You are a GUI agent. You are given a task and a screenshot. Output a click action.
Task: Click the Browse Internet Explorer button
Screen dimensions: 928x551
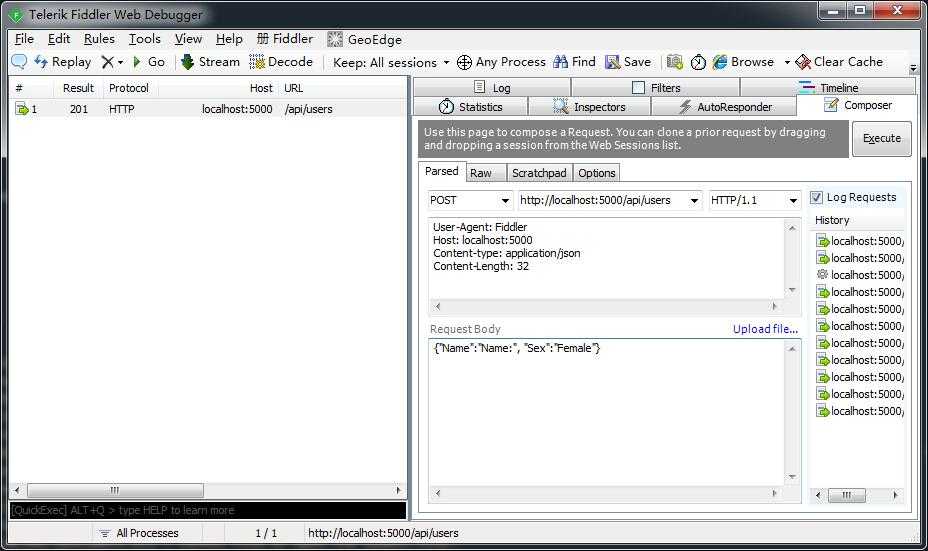pyautogui.click(x=743, y=62)
